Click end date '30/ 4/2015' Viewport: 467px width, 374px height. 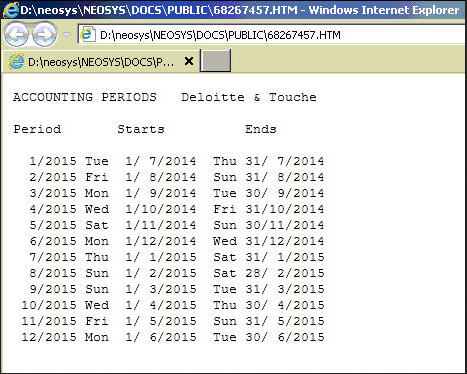(285, 305)
